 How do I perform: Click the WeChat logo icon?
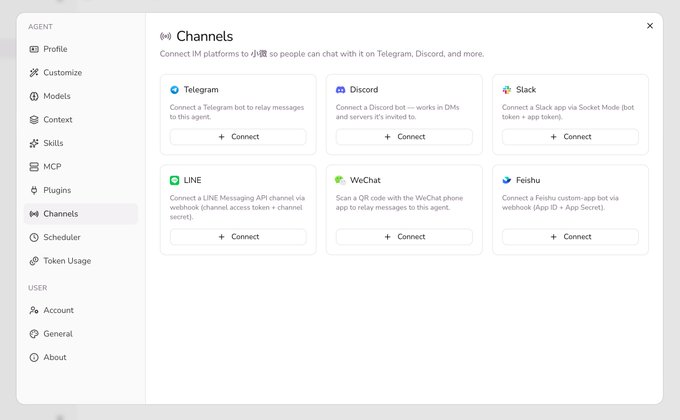coord(340,180)
